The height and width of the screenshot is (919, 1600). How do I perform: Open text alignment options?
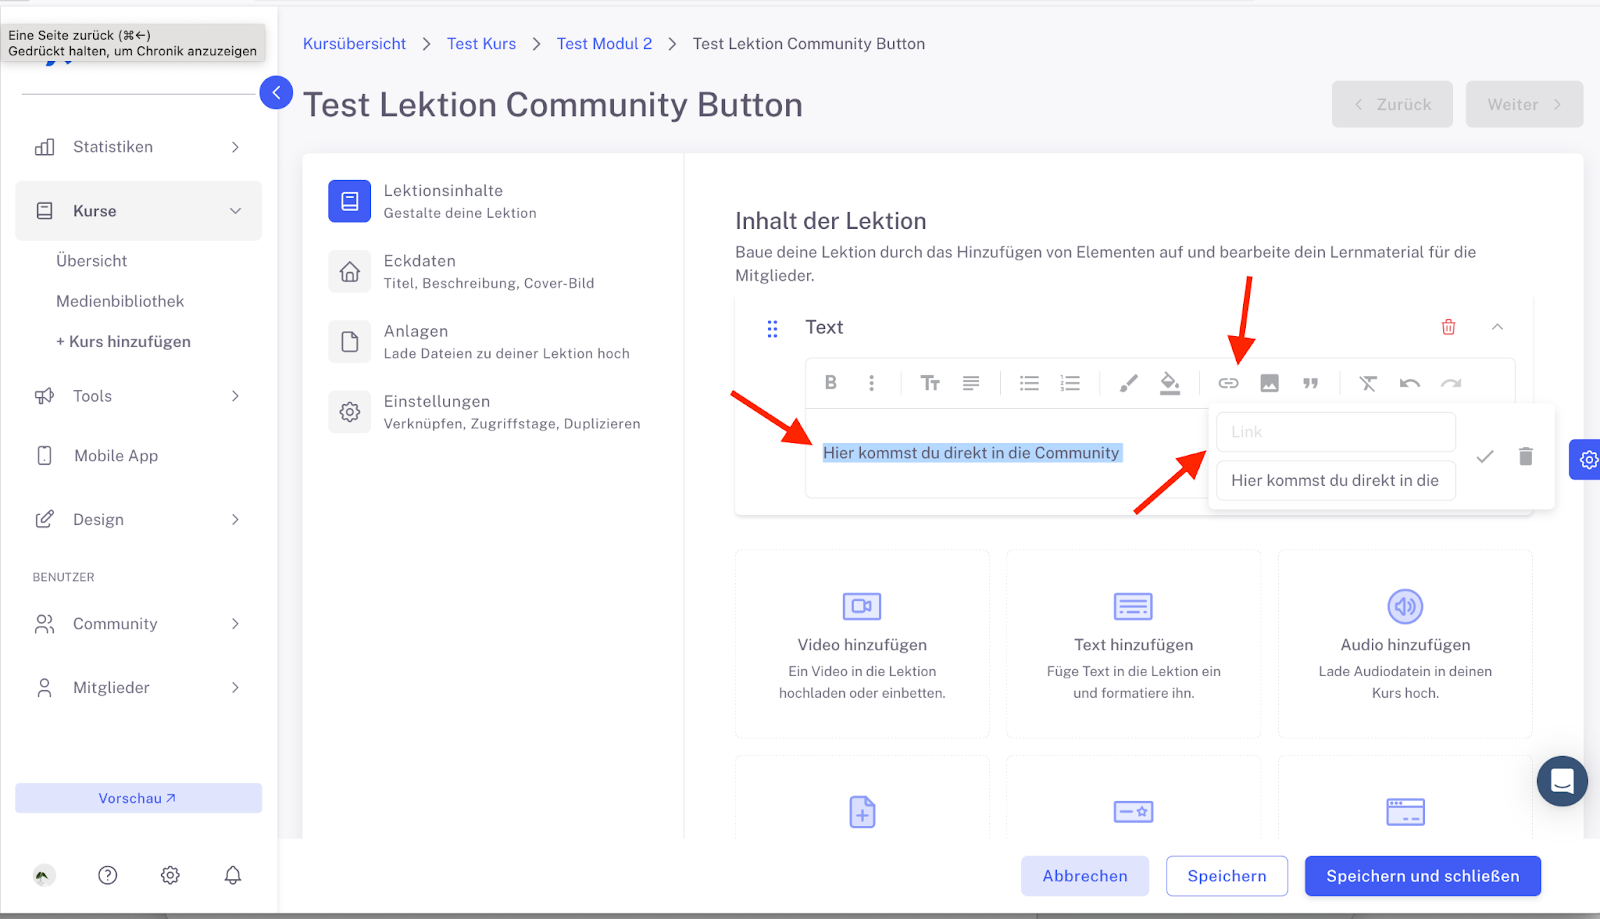[x=971, y=383]
